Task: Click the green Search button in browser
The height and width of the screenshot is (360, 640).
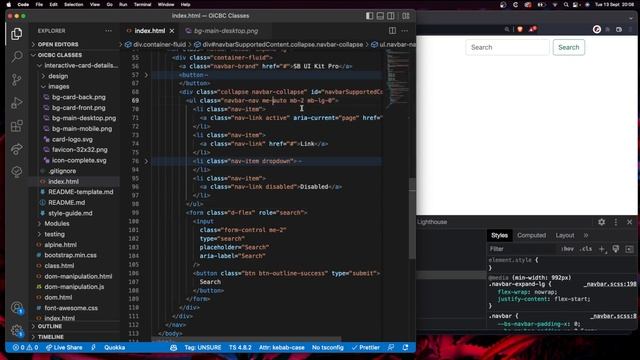Action: pos(569,47)
